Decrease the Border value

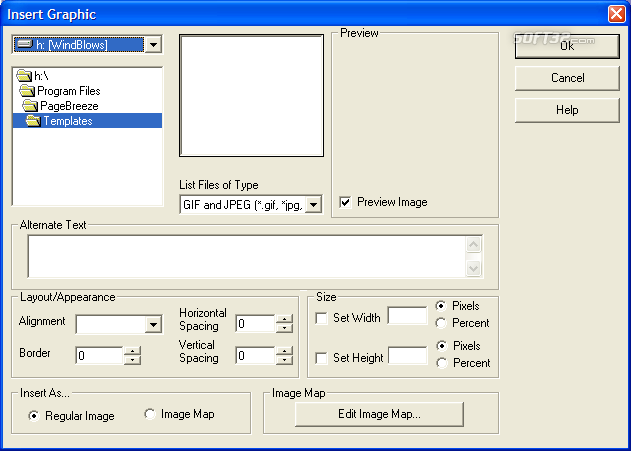(132, 360)
